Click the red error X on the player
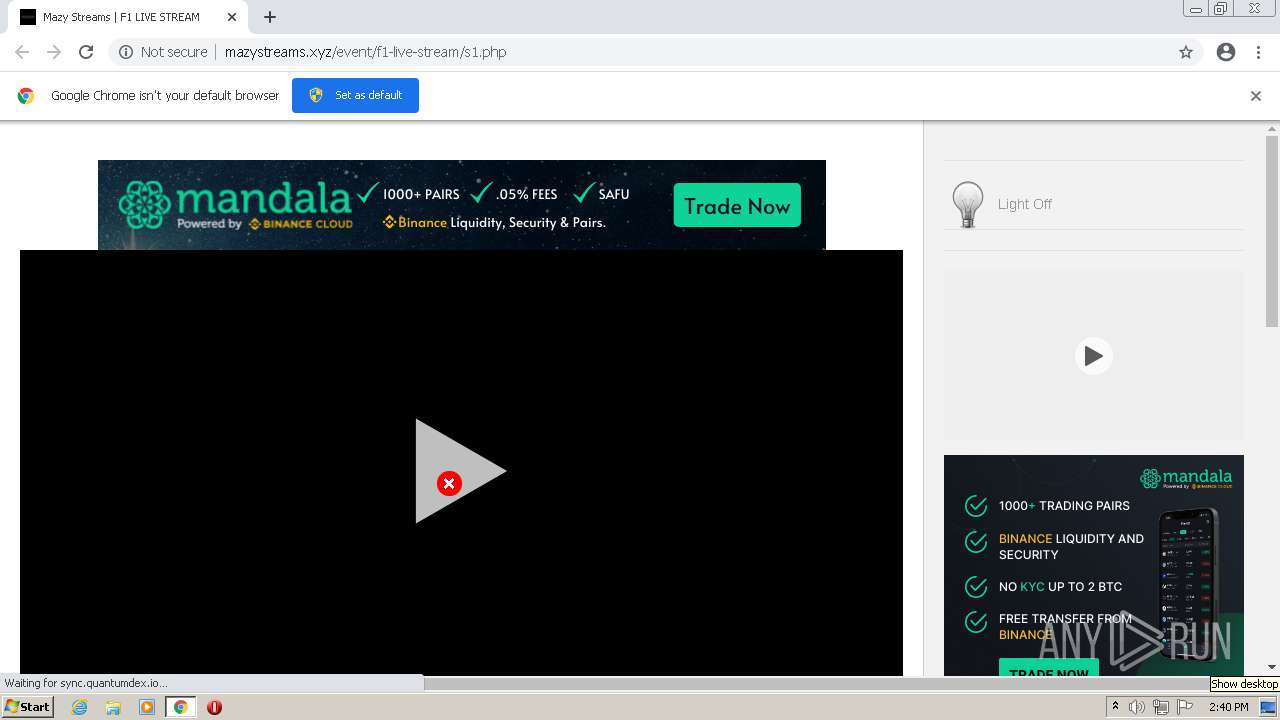The width and height of the screenshot is (1280, 720). pyautogui.click(x=449, y=484)
